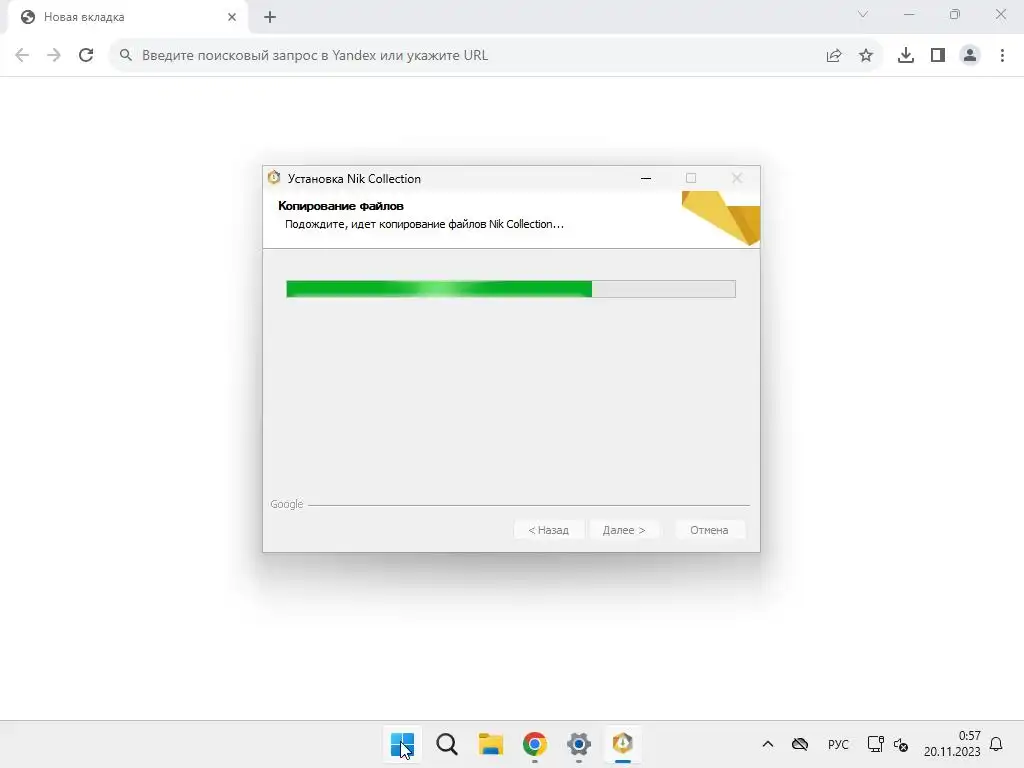1024x768 pixels.
Task: Click the search magnifier in the address bar
Action: [x=126, y=56]
